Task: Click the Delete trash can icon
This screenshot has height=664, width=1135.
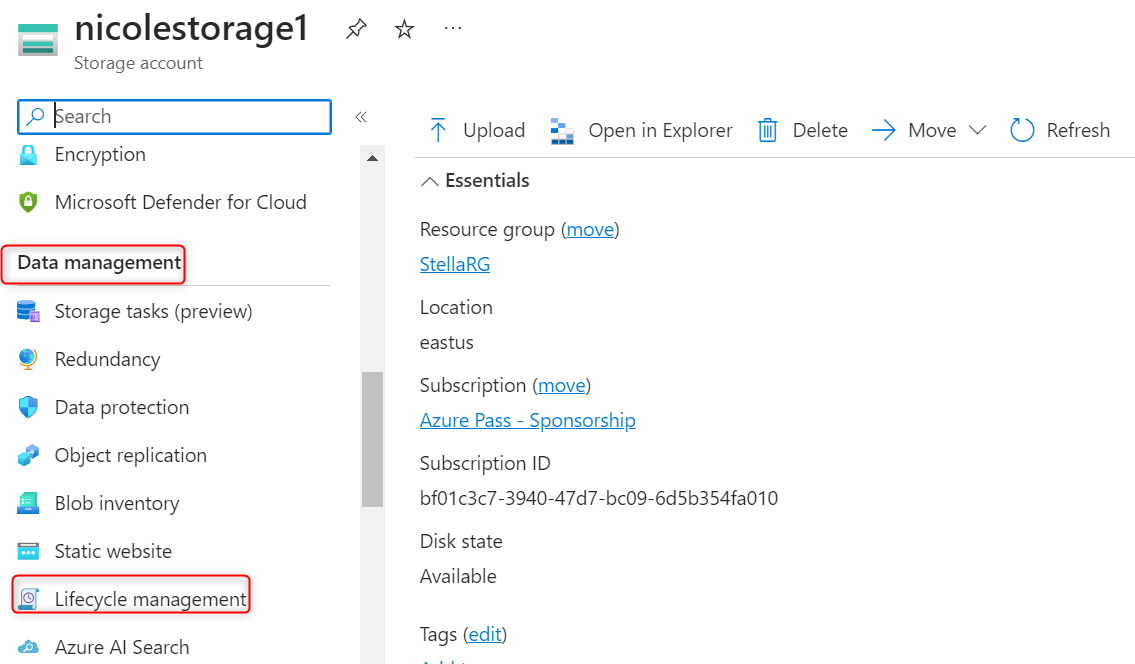Action: [767, 130]
